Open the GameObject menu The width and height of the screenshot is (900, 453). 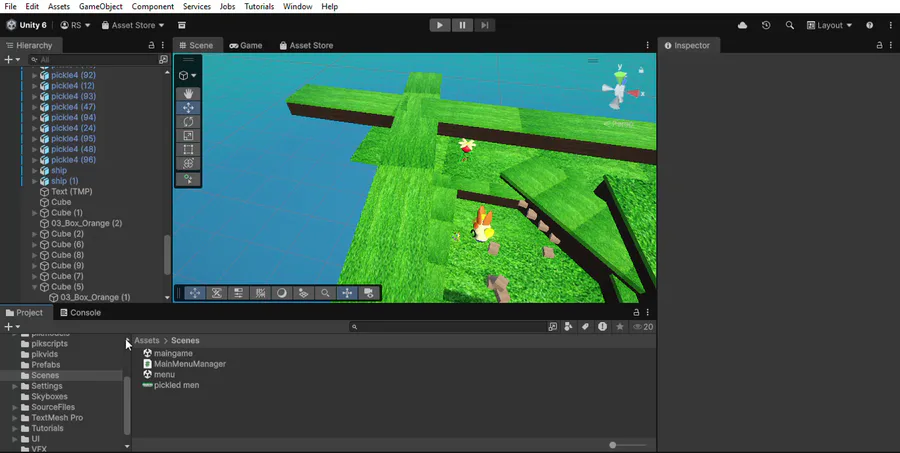coord(100,6)
